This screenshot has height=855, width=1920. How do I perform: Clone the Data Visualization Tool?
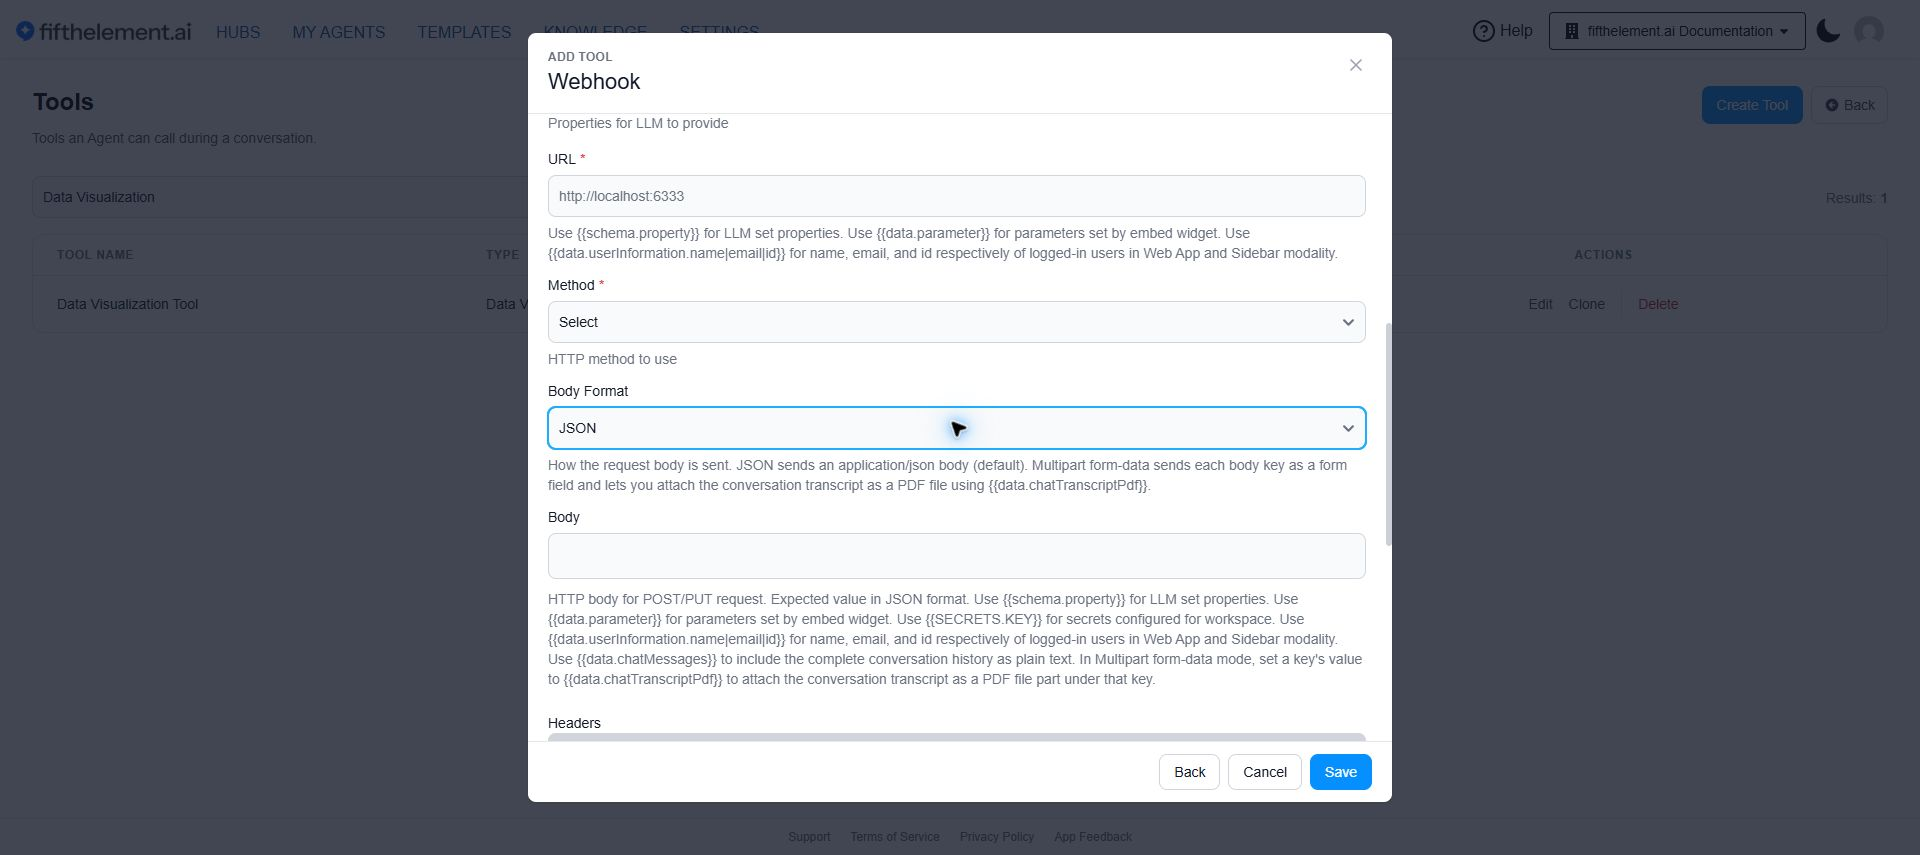[x=1586, y=304]
